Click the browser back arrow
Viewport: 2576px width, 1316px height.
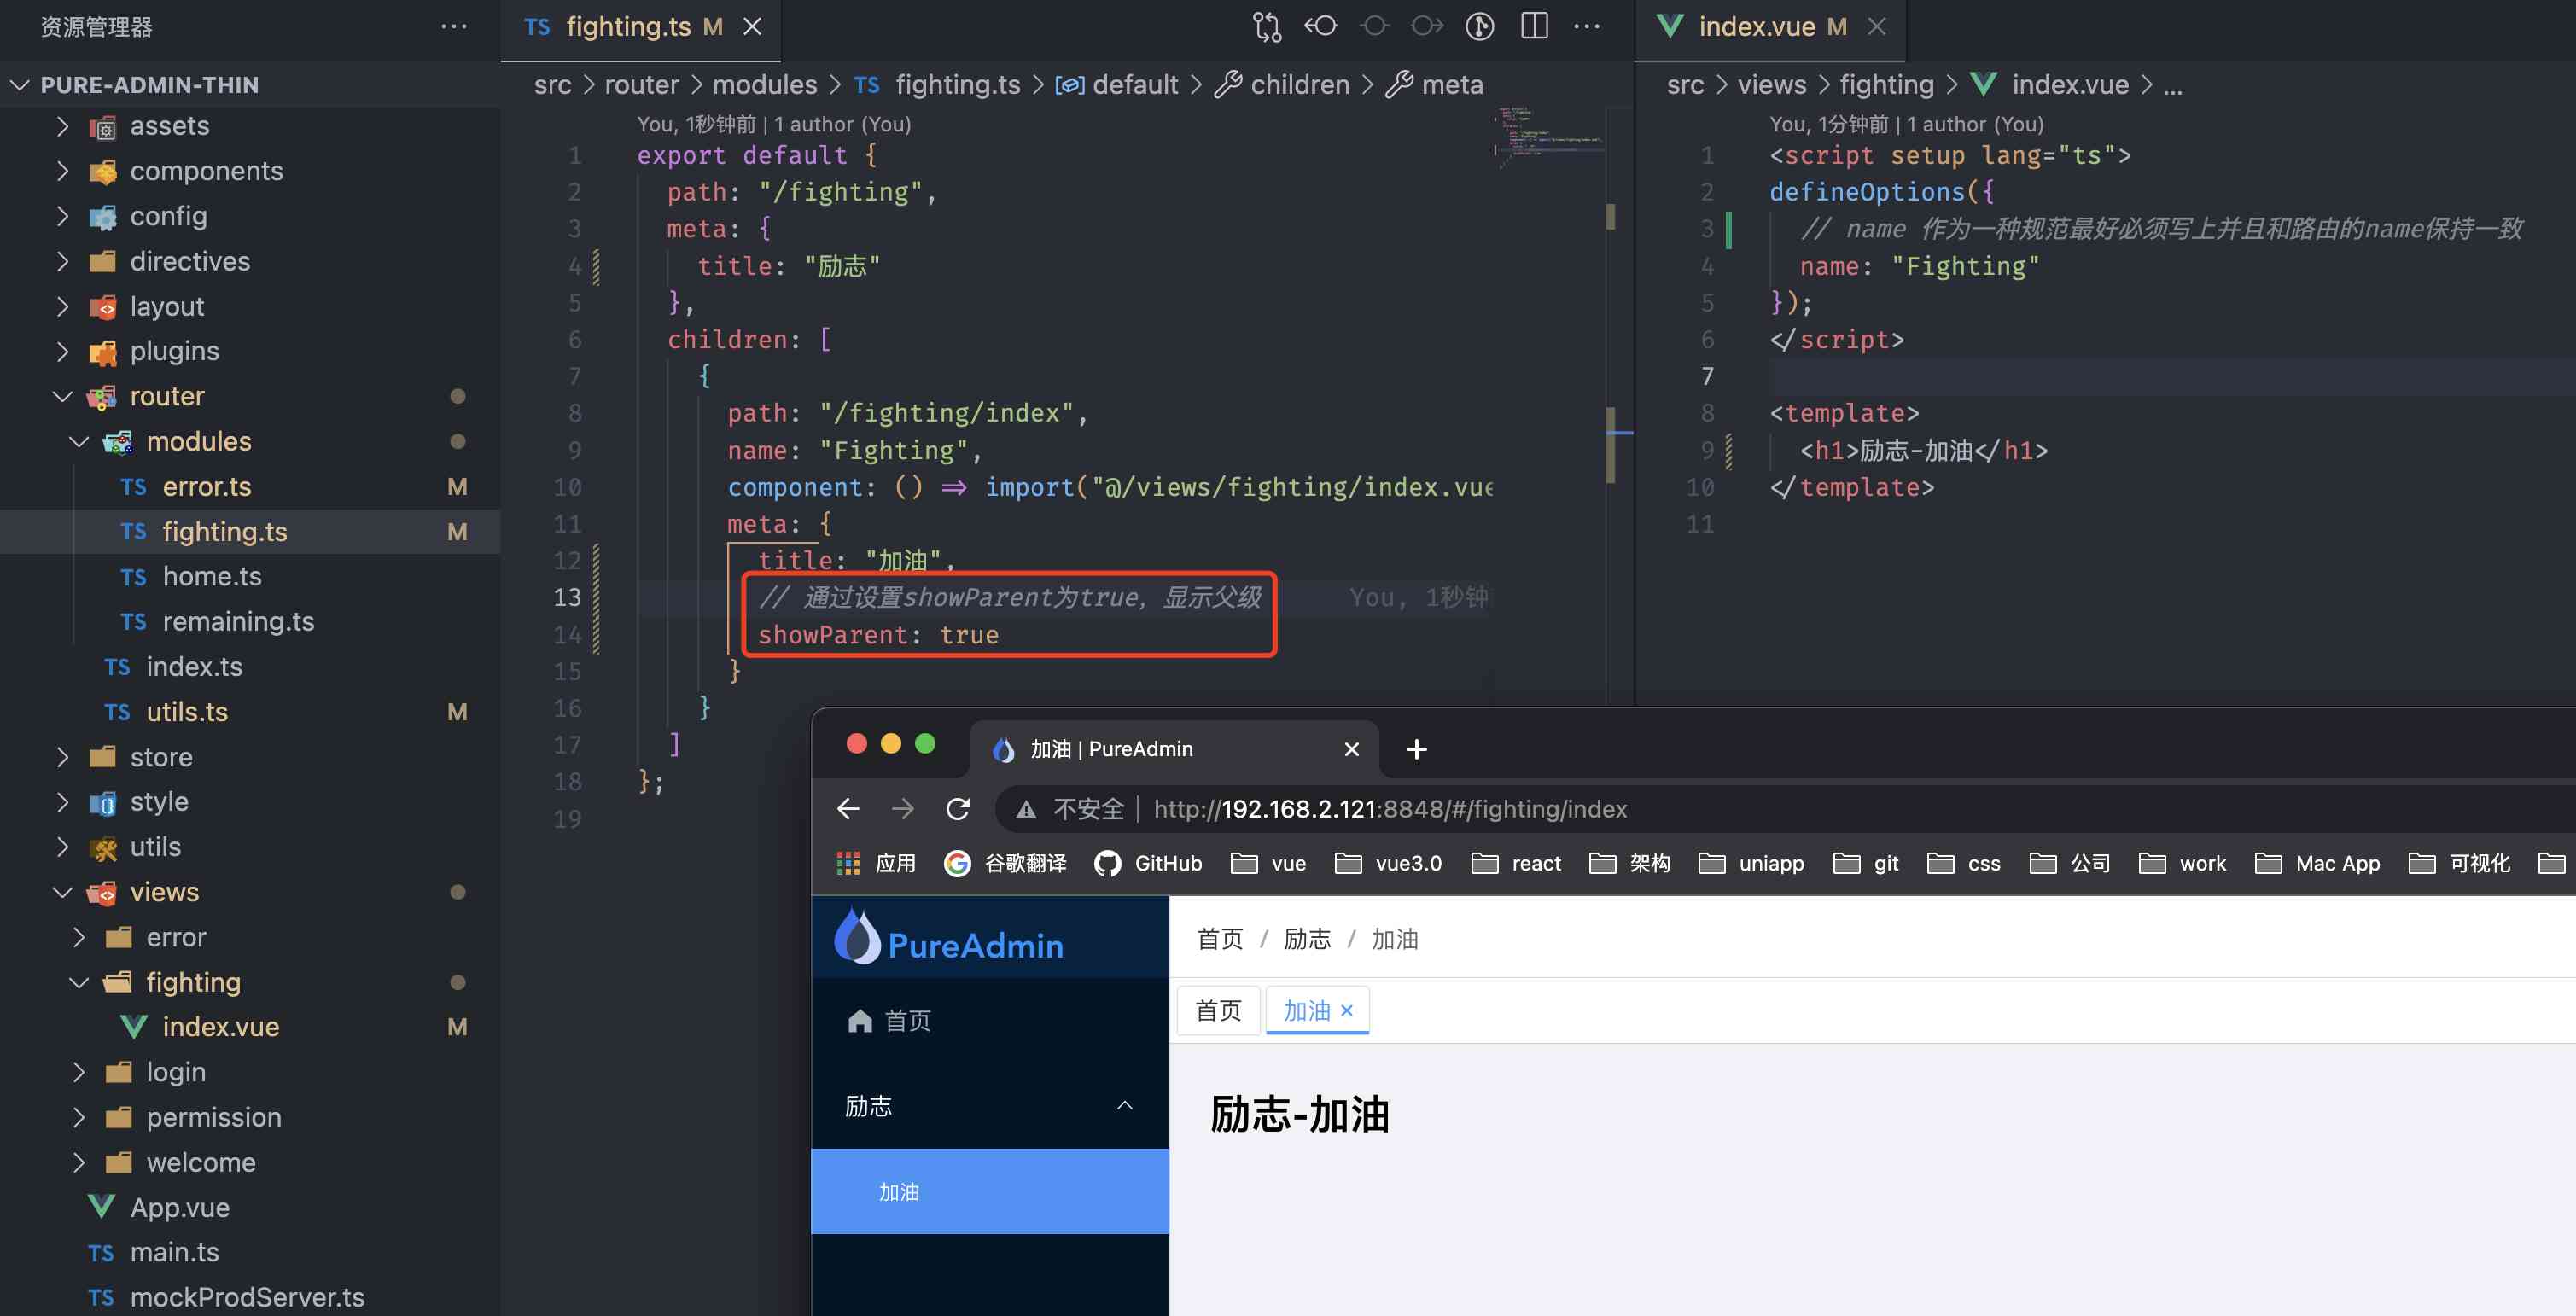click(x=848, y=808)
